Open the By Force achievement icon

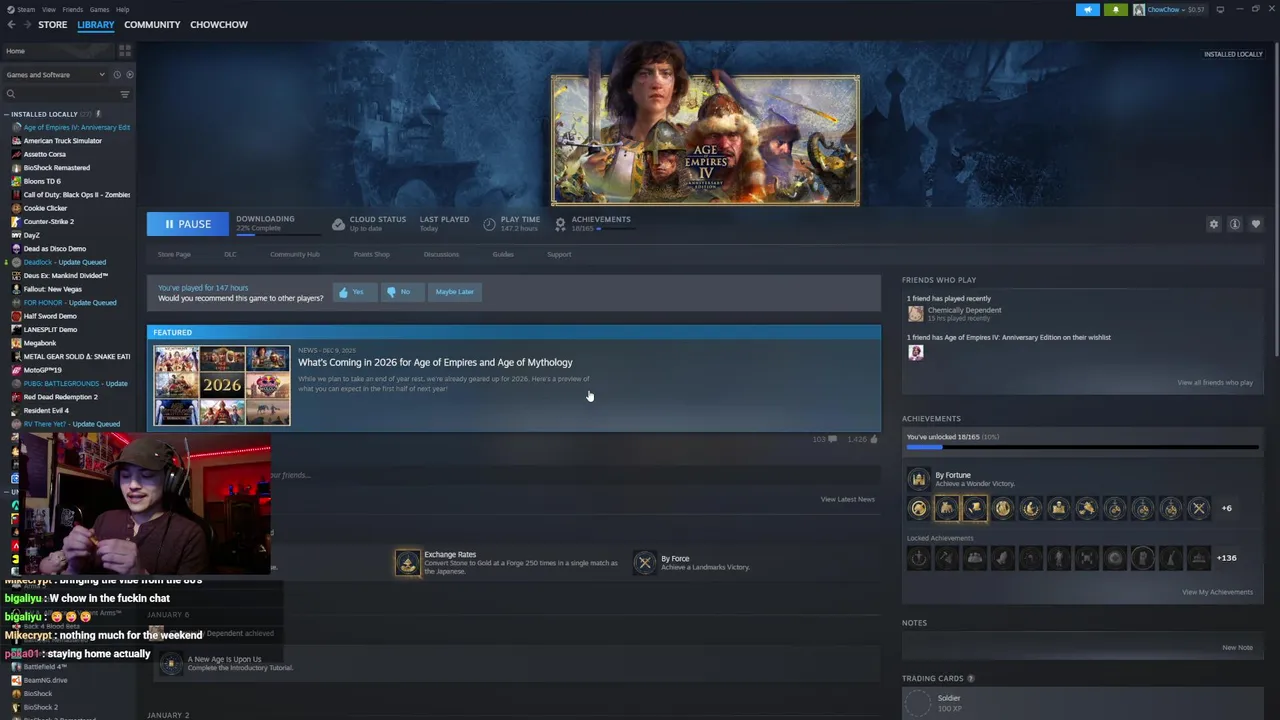(645, 563)
